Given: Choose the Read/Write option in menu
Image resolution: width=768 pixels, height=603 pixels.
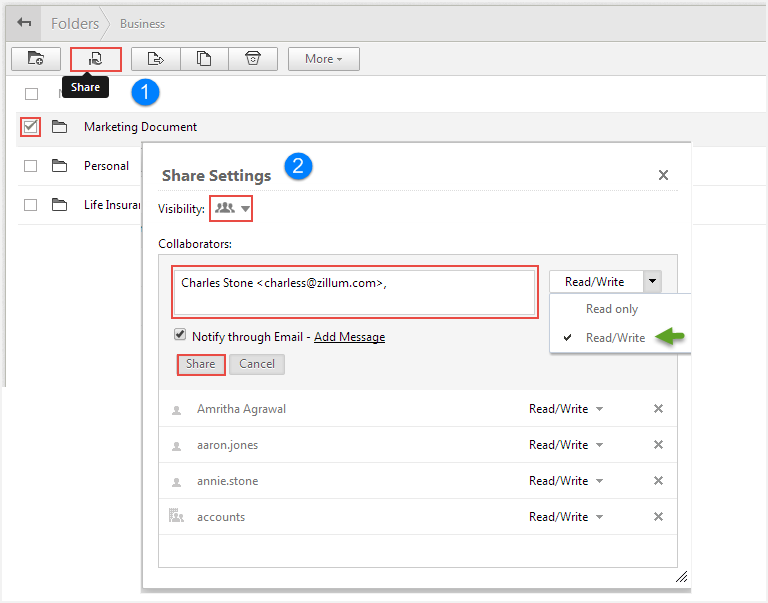Looking at the screenshot, I should pos(615,338).
